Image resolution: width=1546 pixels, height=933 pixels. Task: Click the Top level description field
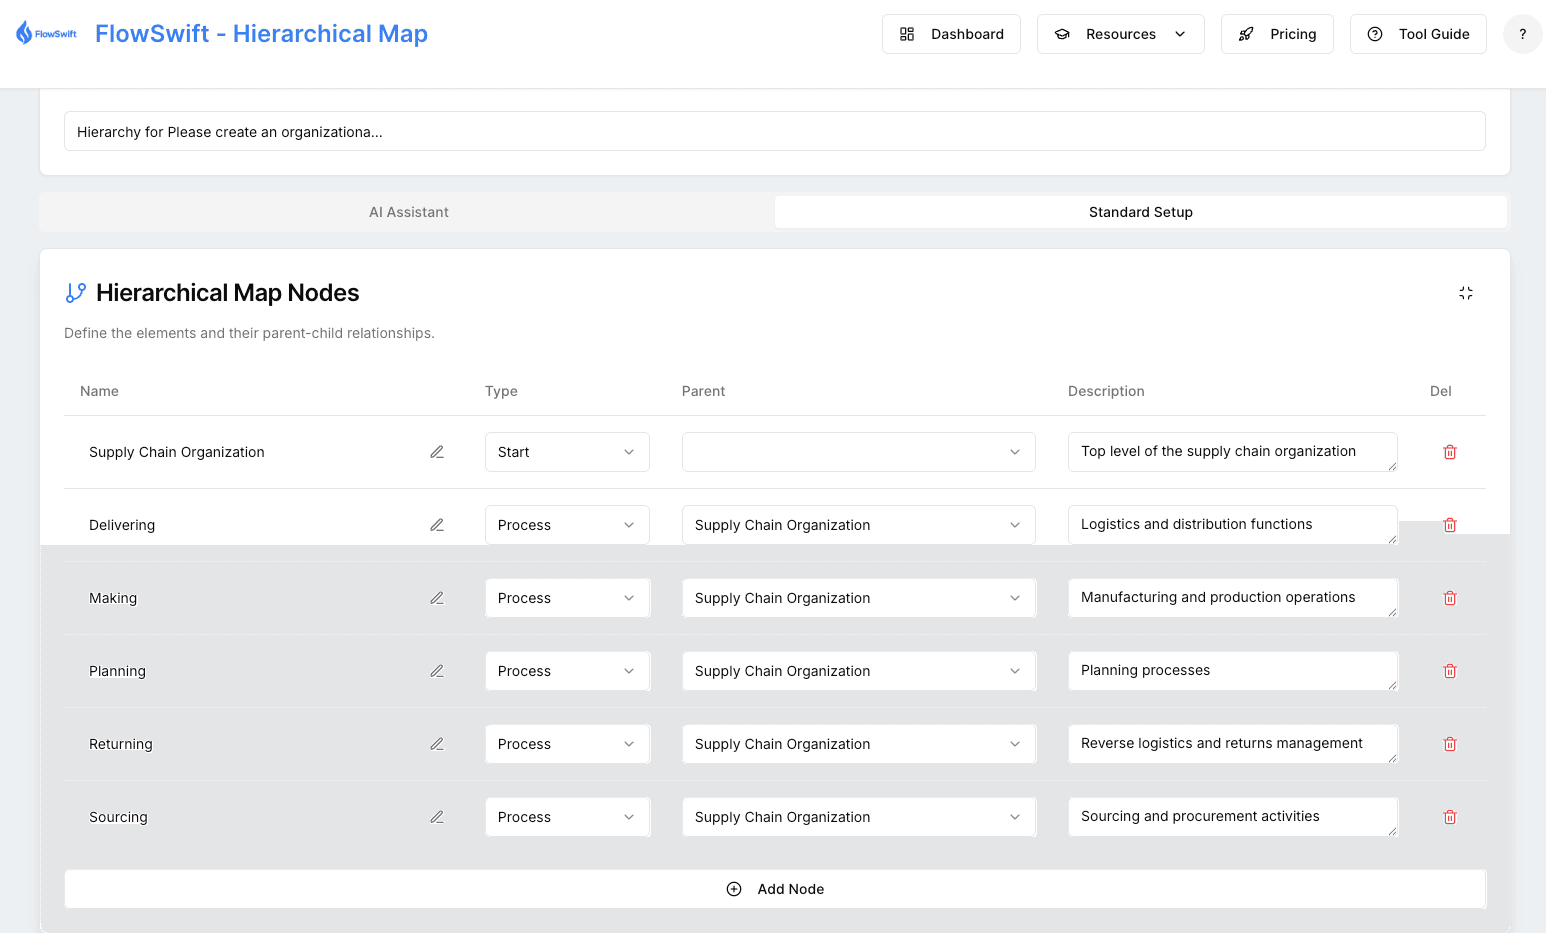click(x=1232, y=452)
